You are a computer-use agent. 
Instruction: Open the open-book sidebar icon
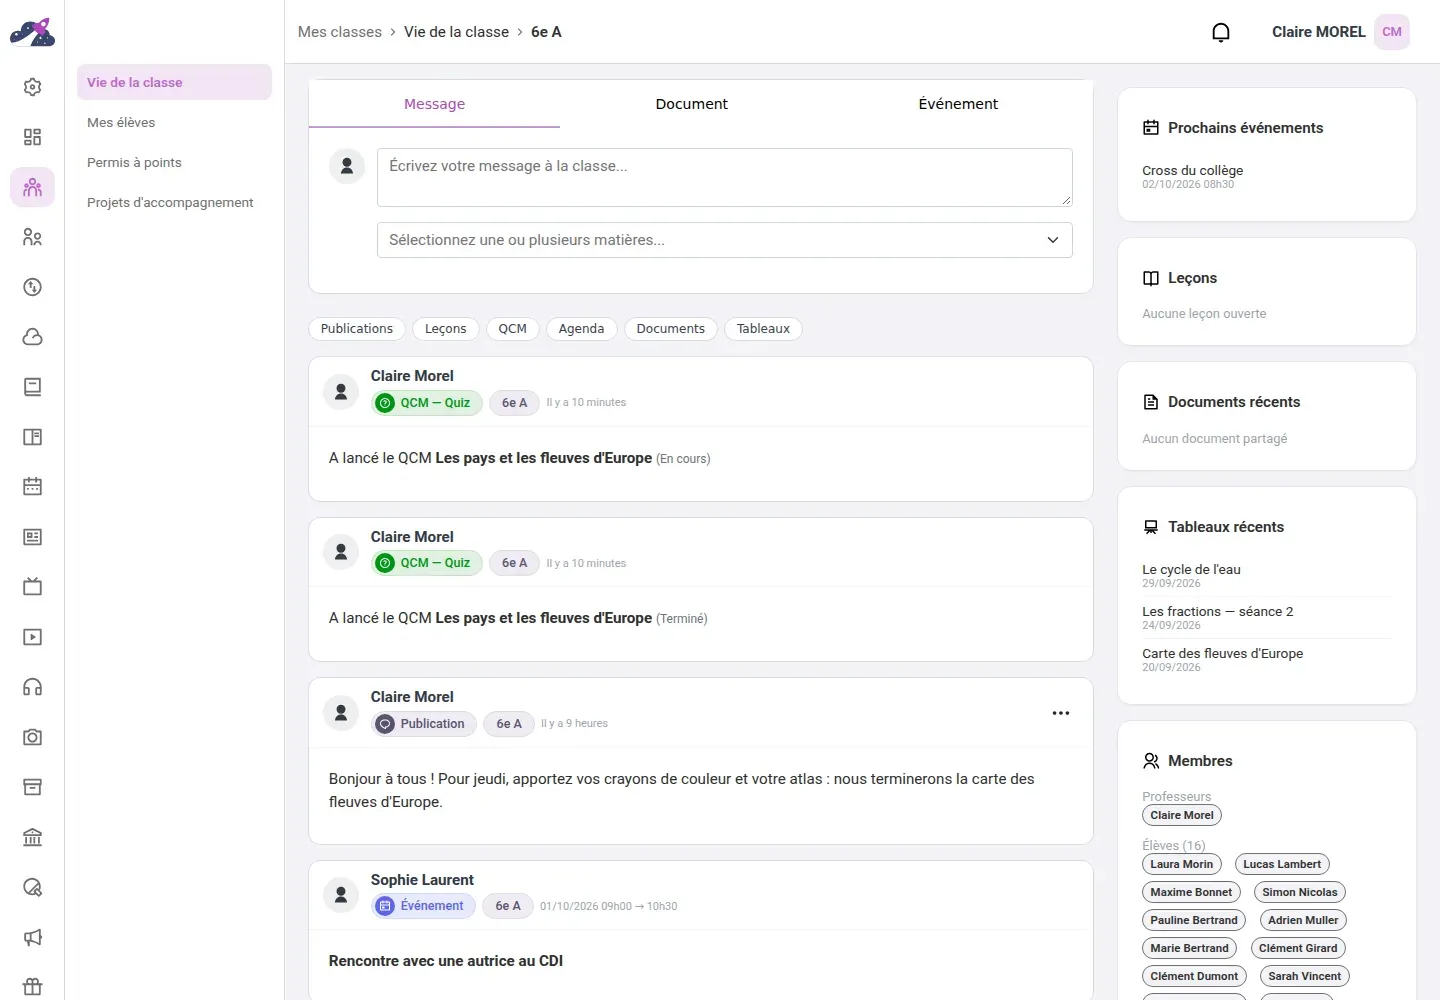pos(33,437)
